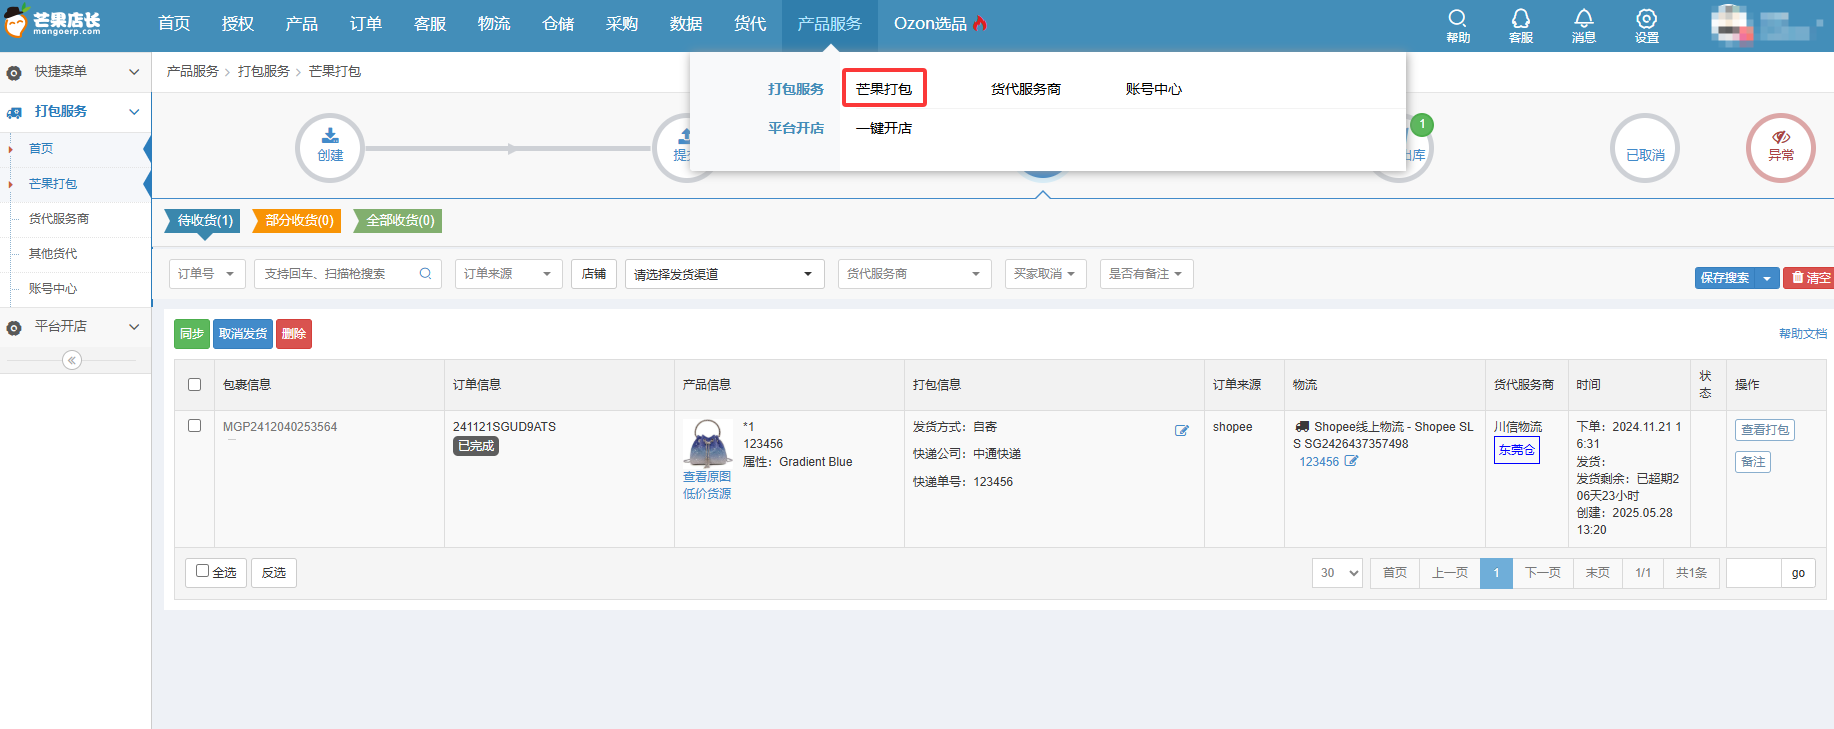Toggle the header select-all checkbox in table
1834x729 pixels.
pyautogui.click(x=194, y=385)
